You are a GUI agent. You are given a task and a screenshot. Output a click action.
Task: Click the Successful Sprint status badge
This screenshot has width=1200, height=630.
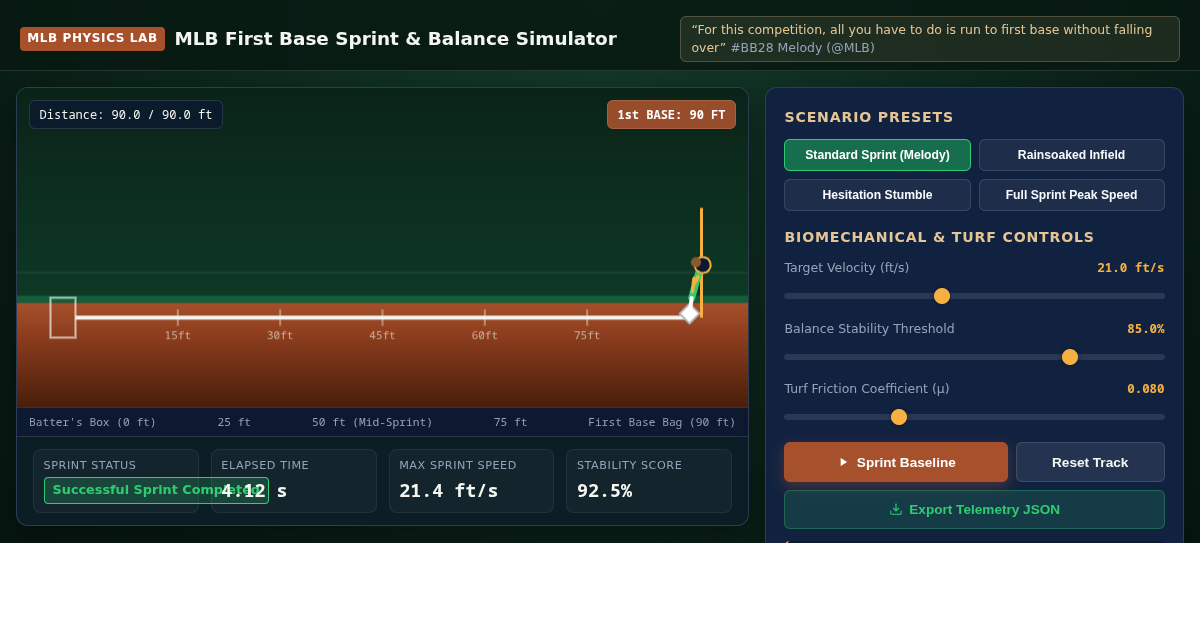(156, 490)
